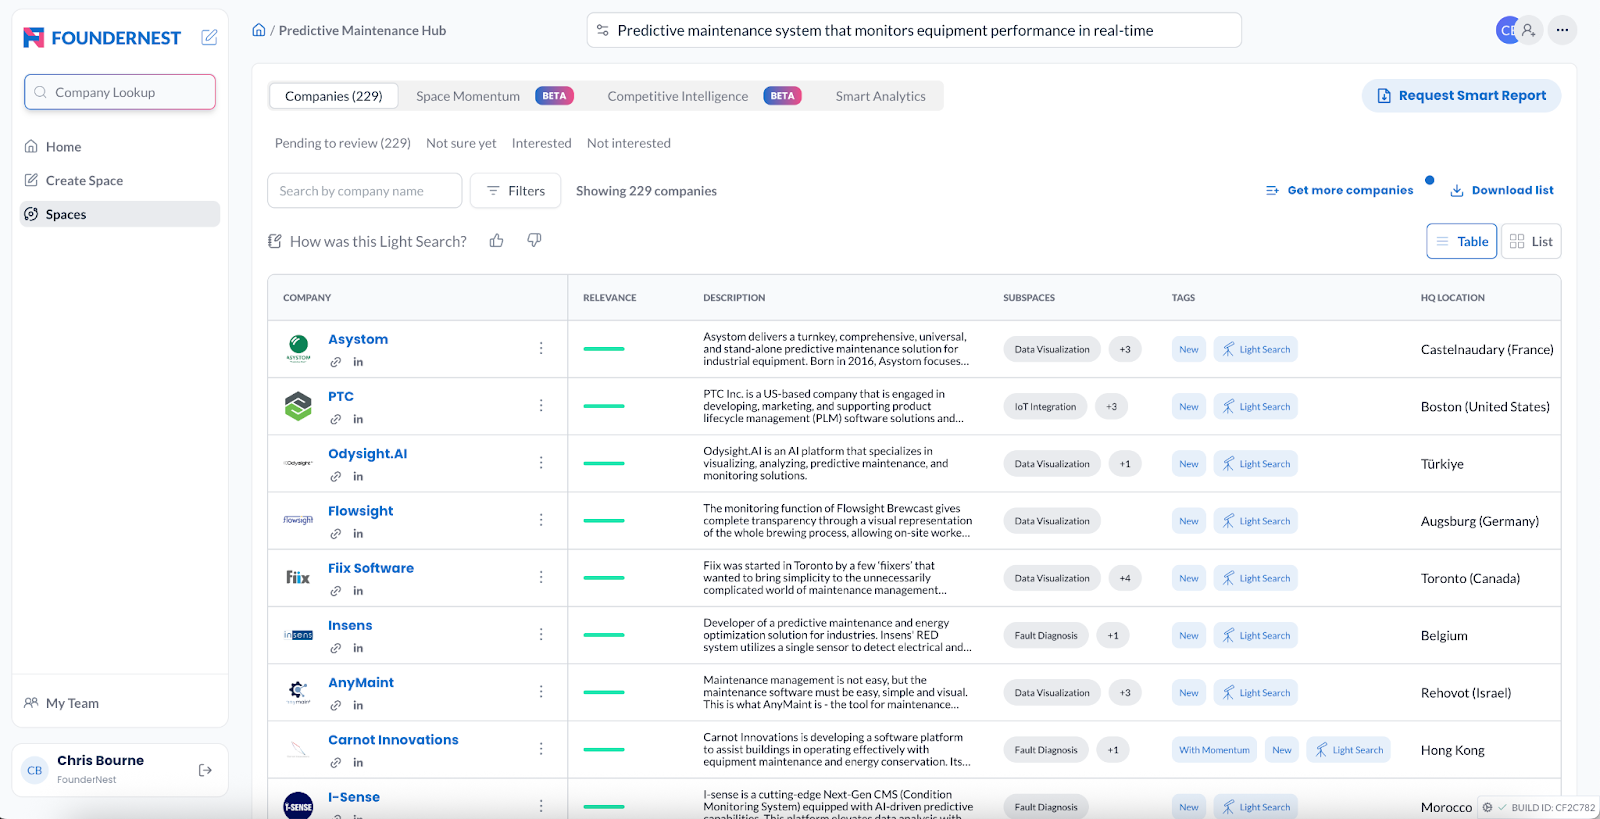
Task: Click the thumbs up feedback icon
Action: click(496, 241)
